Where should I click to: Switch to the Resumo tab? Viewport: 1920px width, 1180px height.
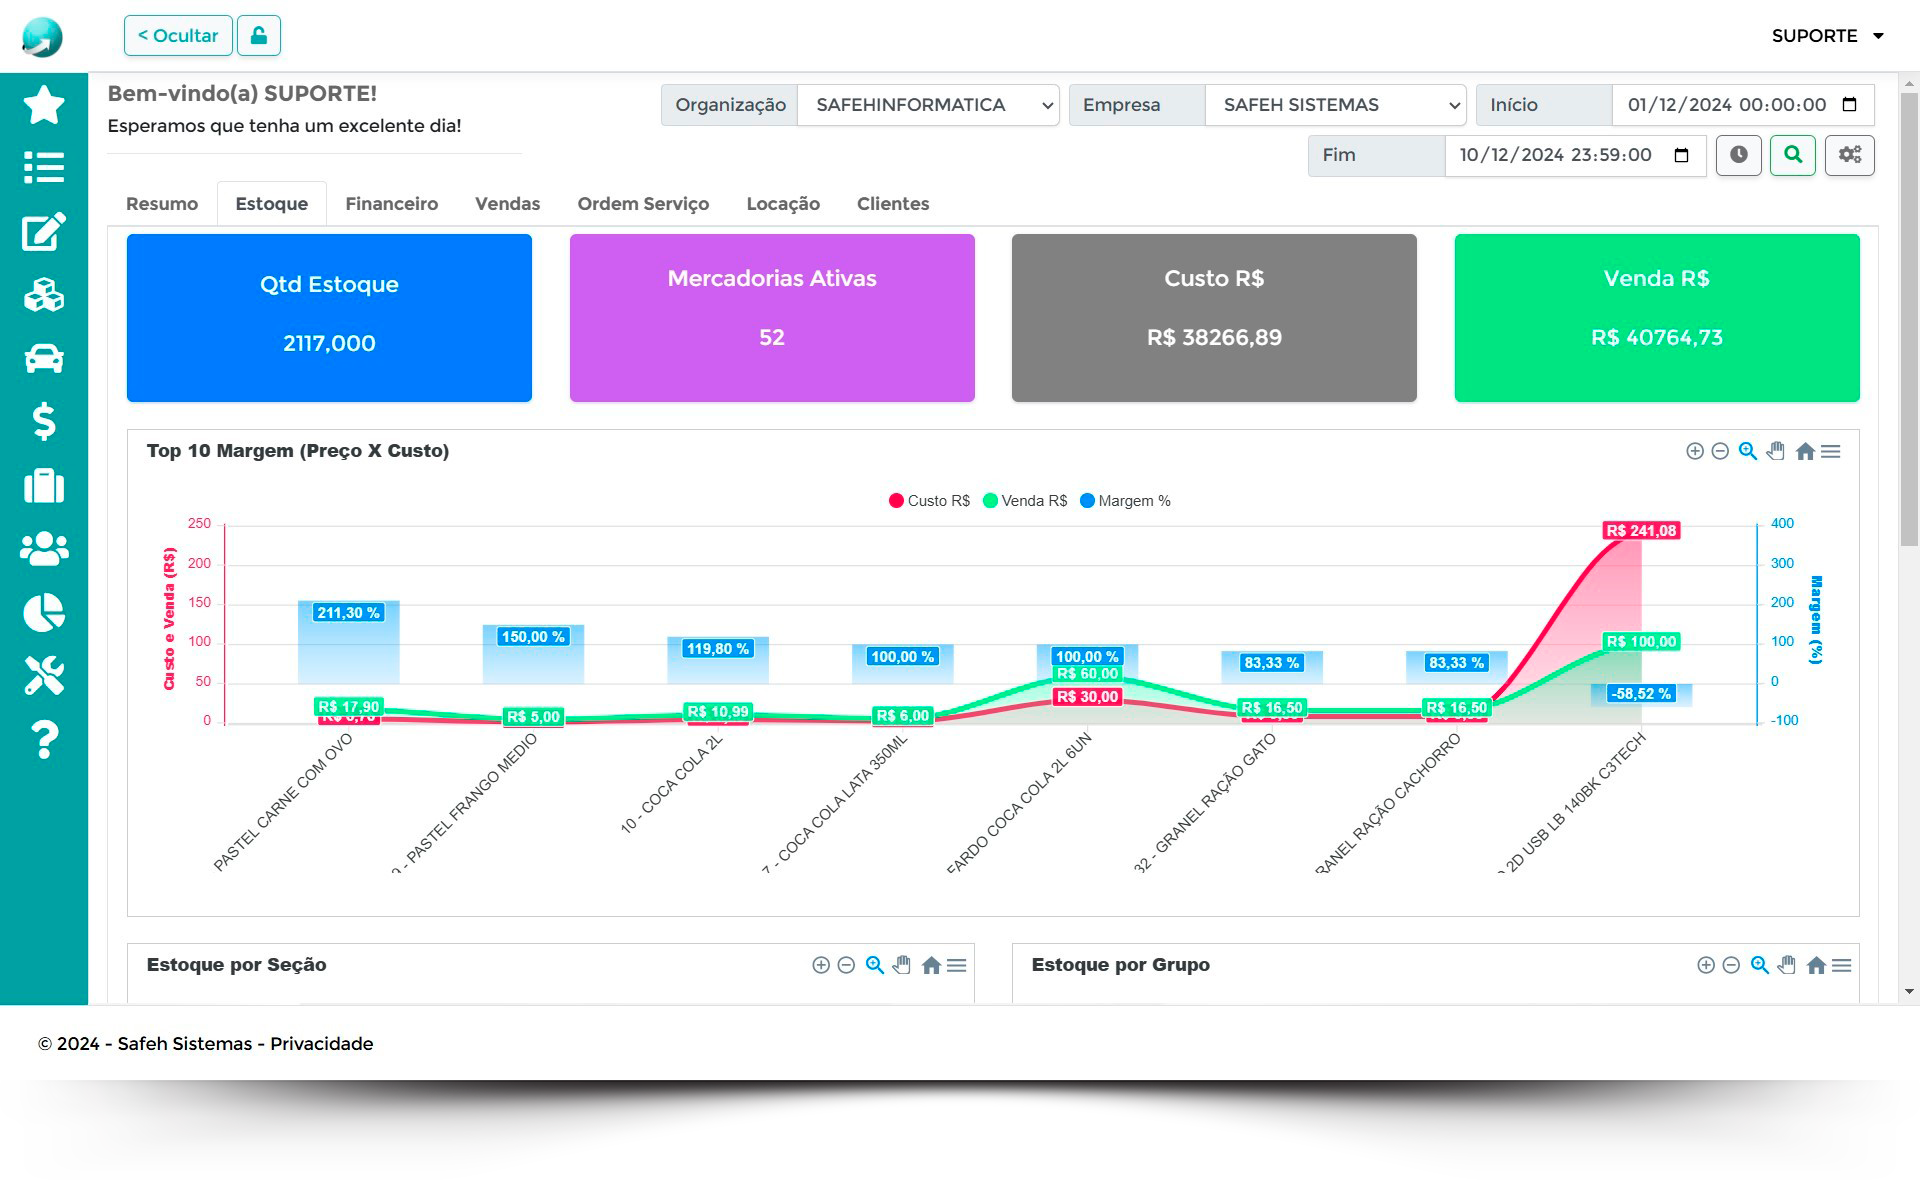point(162,204)
